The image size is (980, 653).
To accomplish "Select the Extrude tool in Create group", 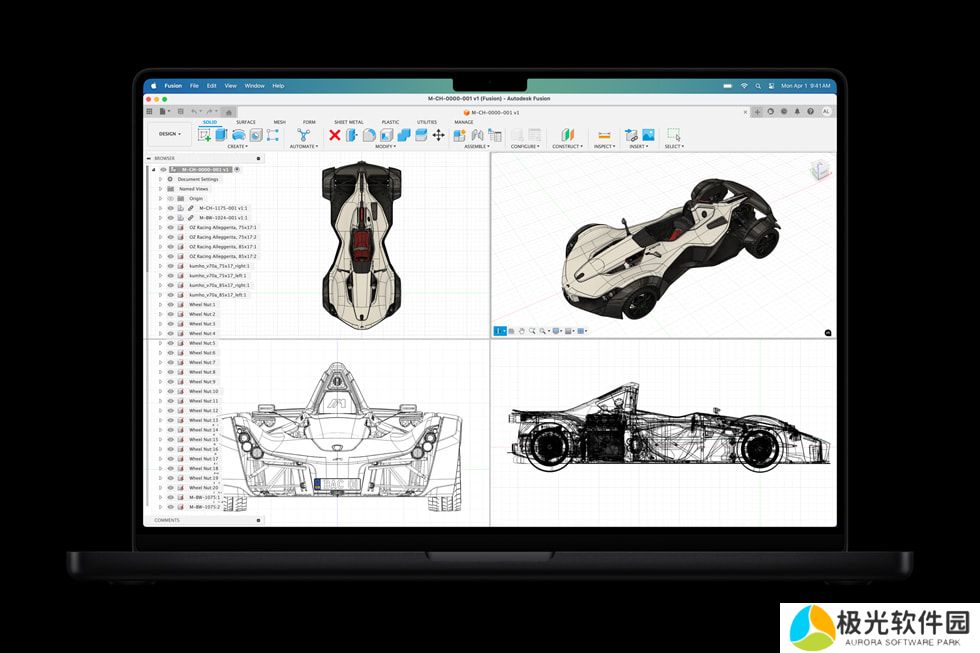I will tap(221, 135).
